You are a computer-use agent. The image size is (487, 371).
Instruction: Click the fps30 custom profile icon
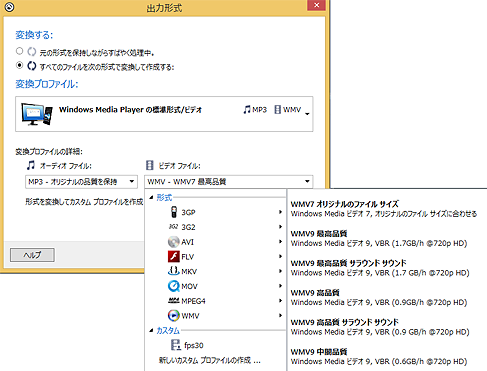point(175,345)
